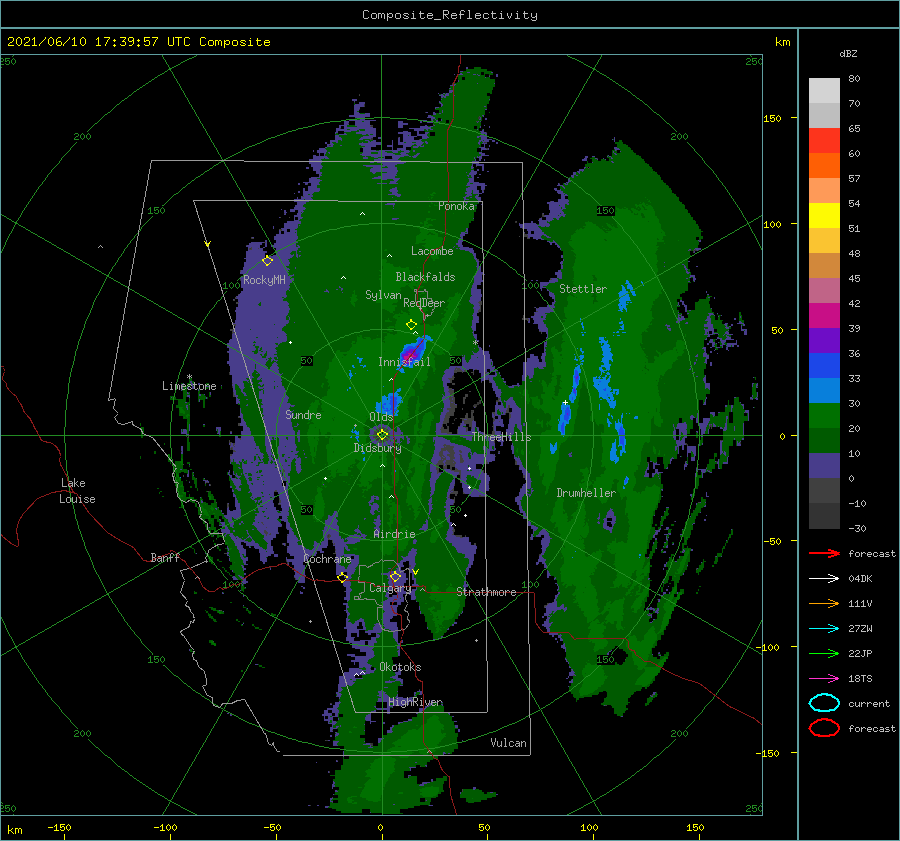Click the Innisfail city label
This screenshot has height=841, width=900.
click(x=404, y=362)
